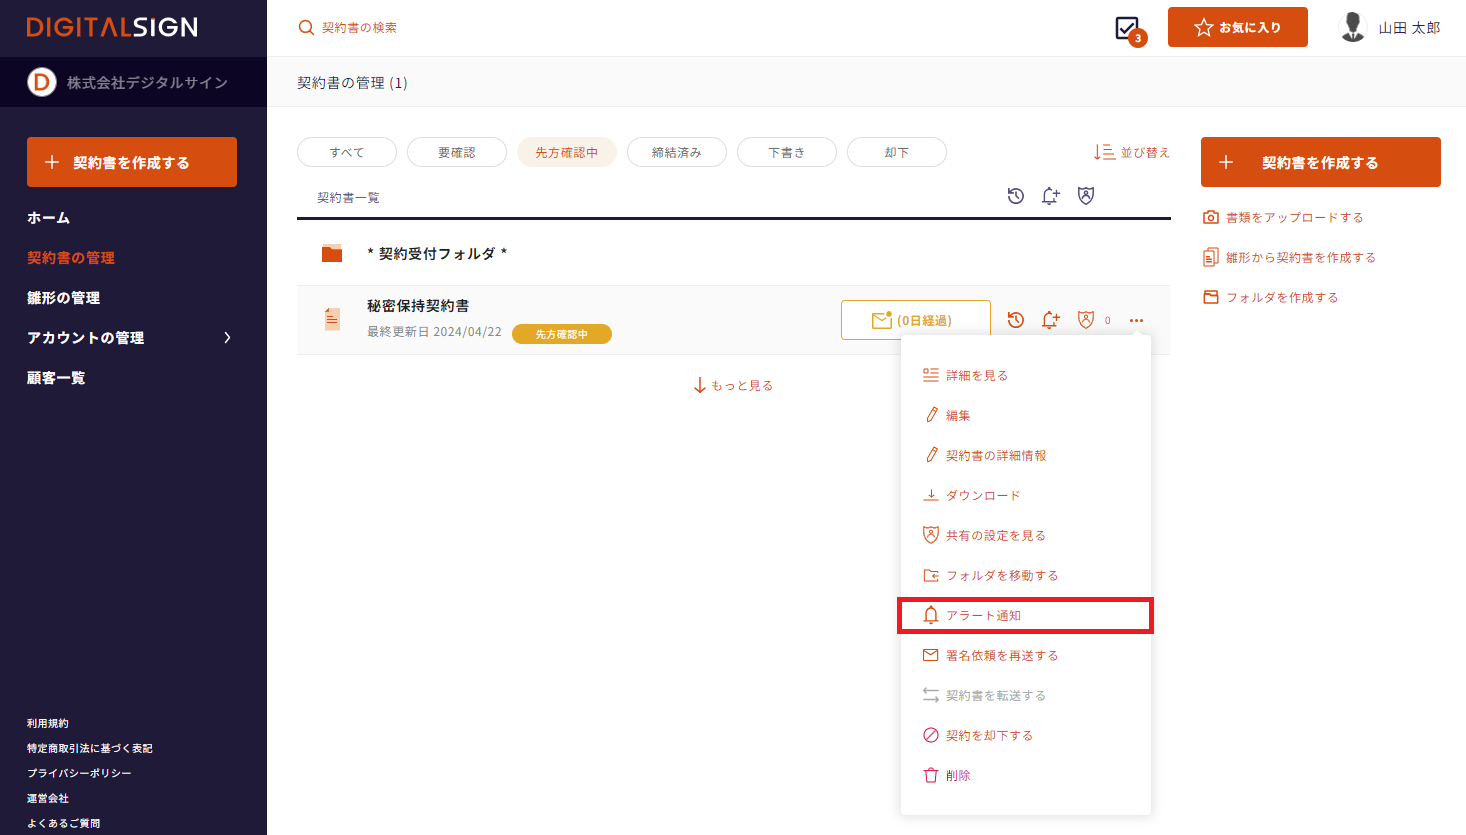The width and height of the screenshot is (1466, 835).
Task: Click the history icon in the contract row
Action: click(1015, 320)
